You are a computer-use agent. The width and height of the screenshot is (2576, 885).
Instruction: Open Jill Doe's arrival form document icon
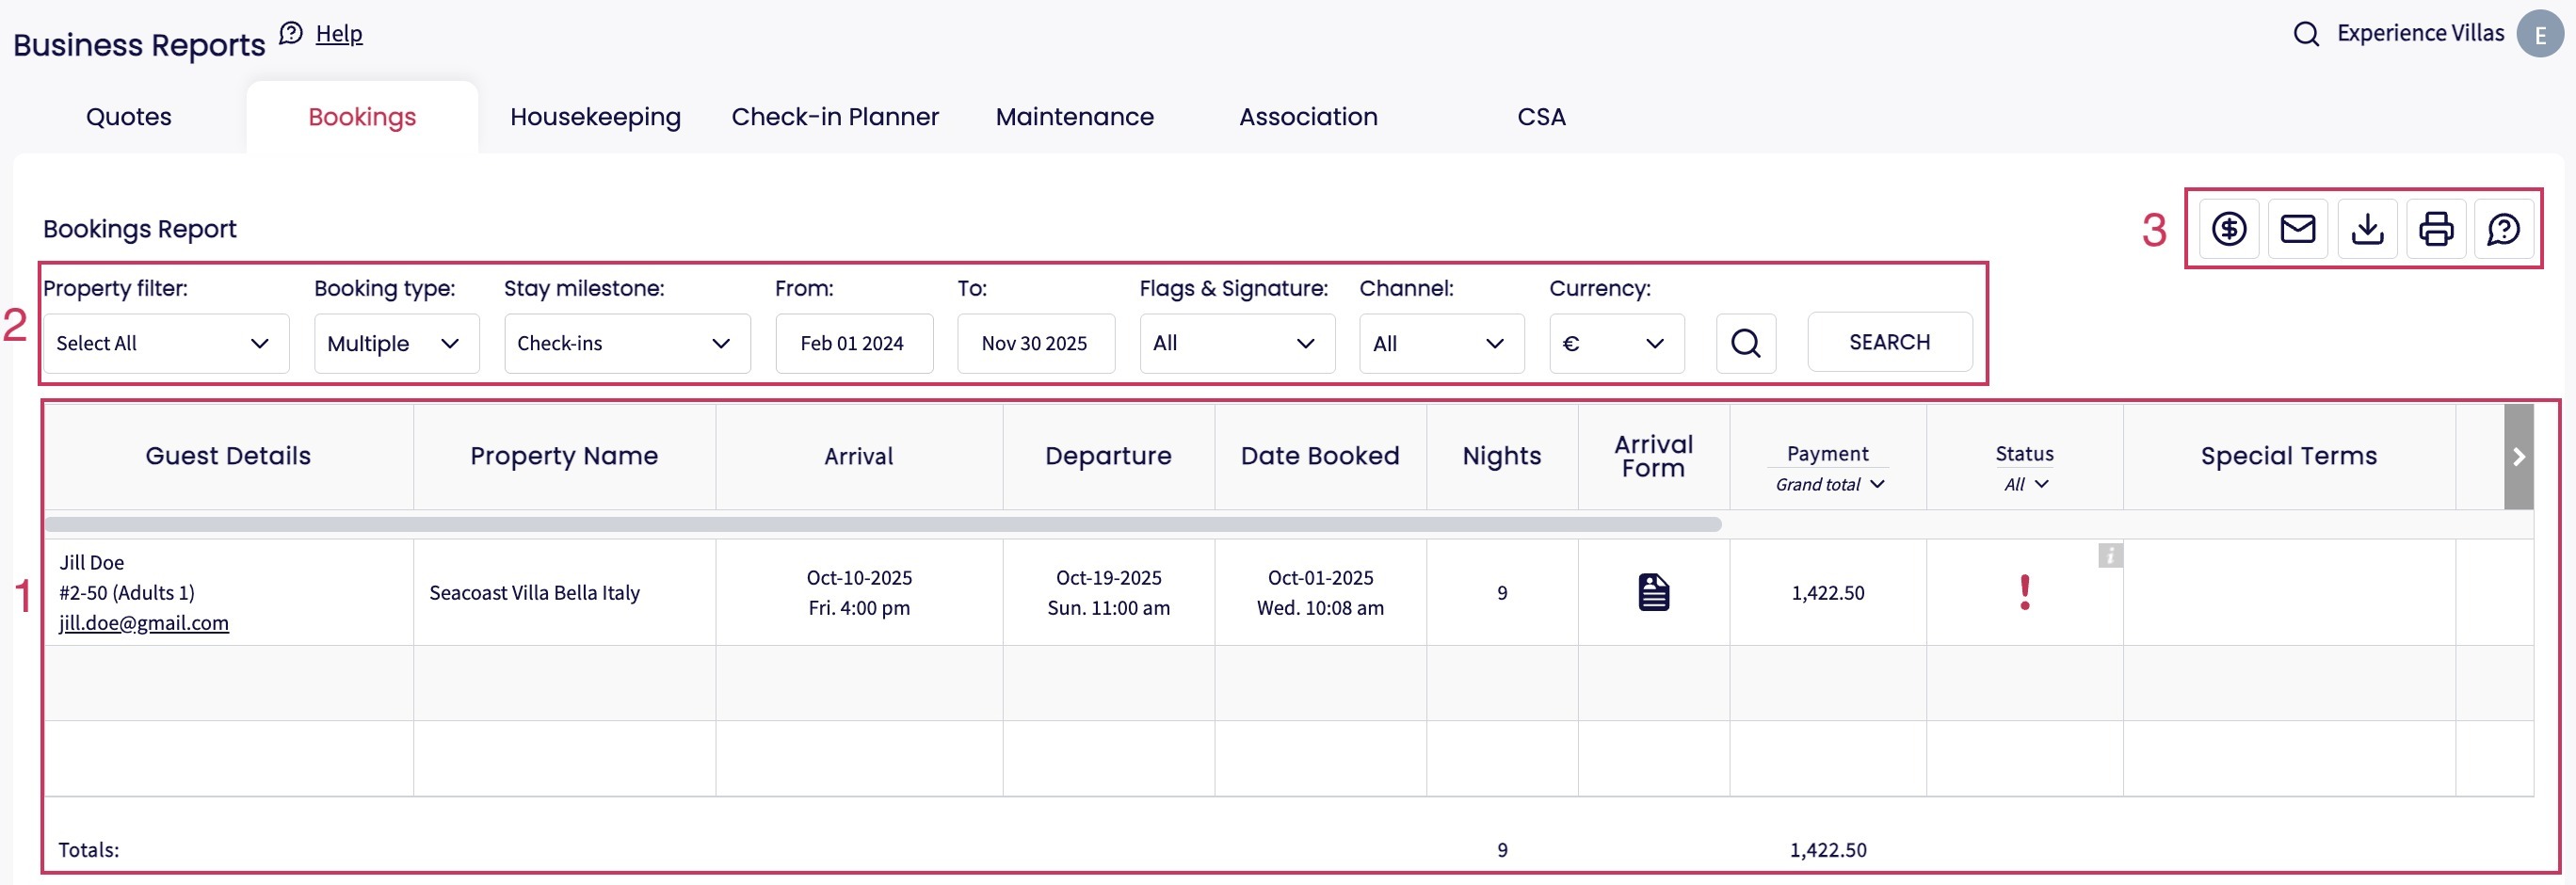(x=1653, y=592)
